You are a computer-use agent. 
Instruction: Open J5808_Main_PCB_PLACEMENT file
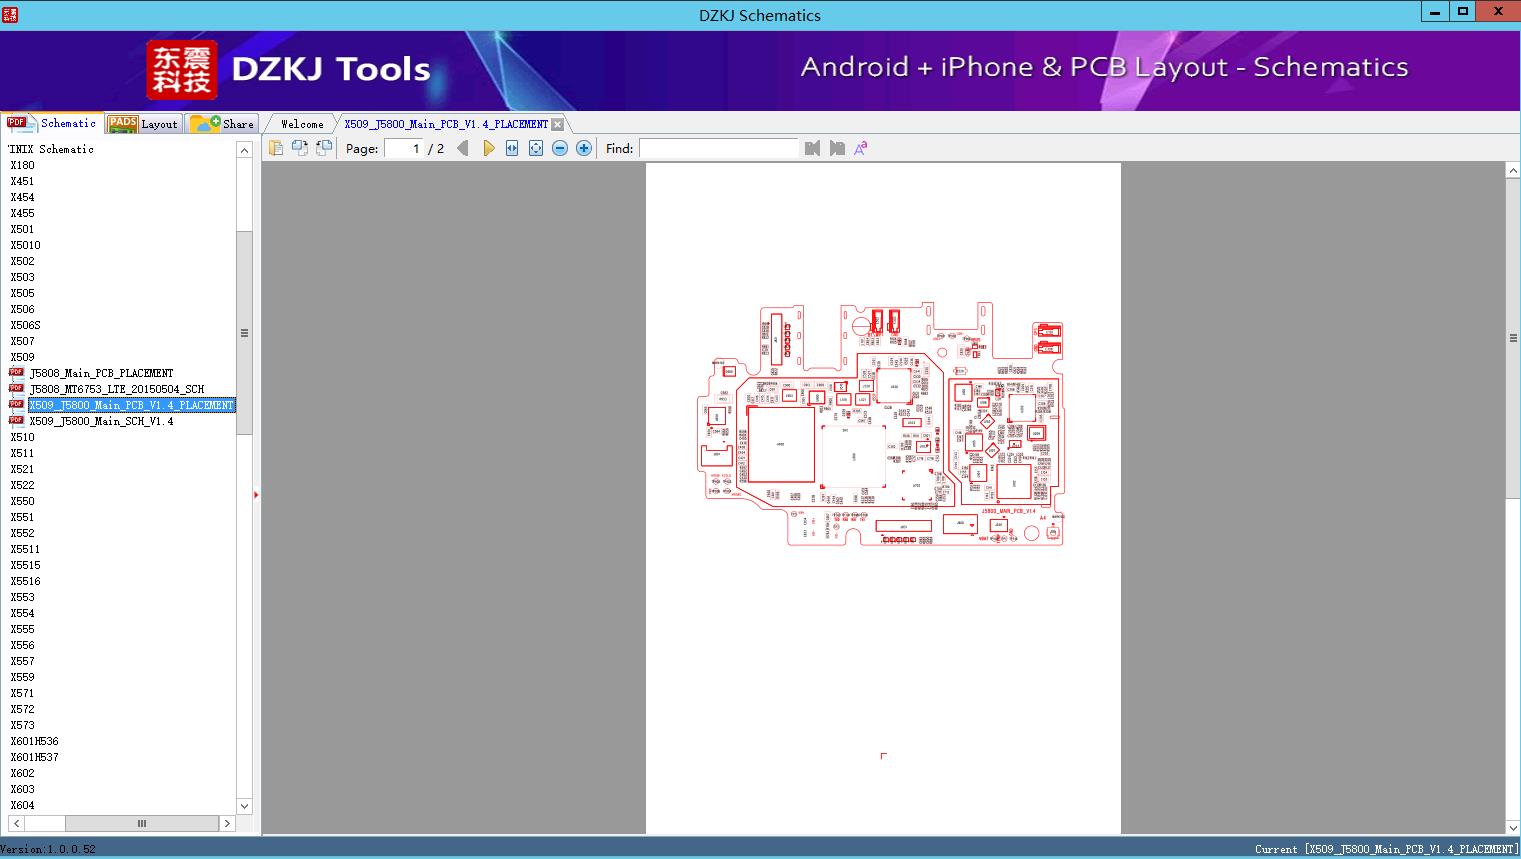coord(101,373)
